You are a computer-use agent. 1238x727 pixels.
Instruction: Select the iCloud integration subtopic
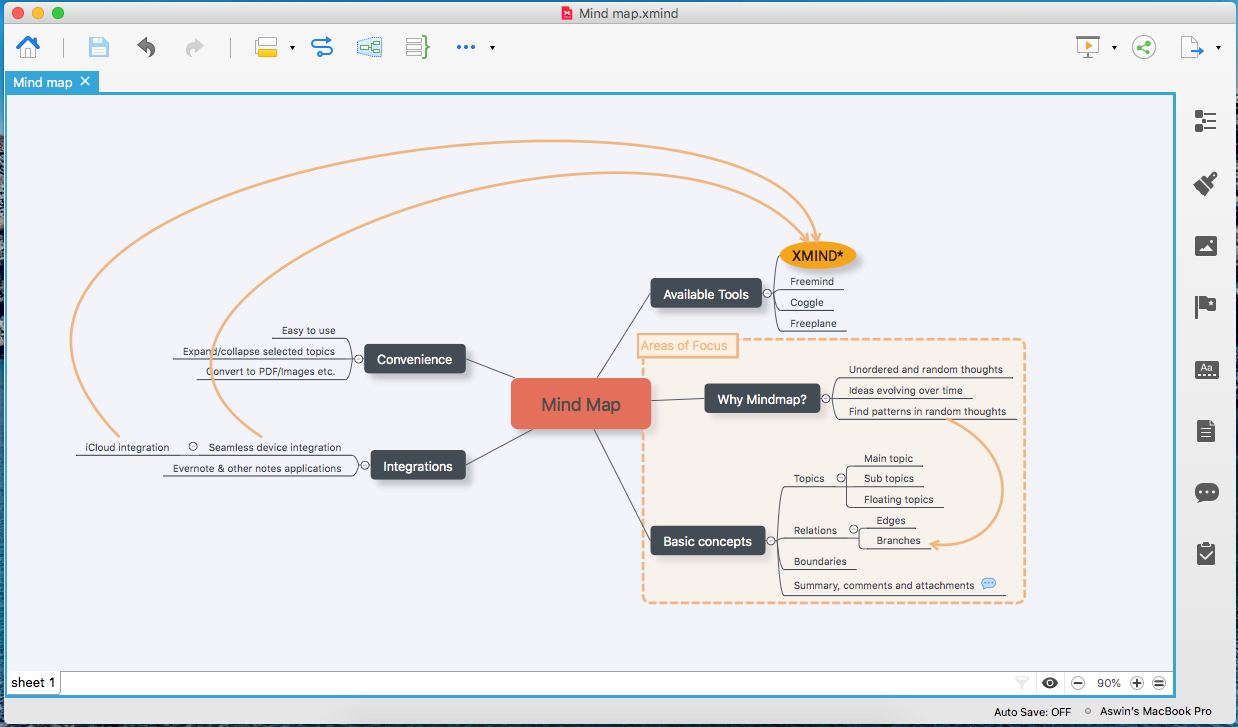127,447
